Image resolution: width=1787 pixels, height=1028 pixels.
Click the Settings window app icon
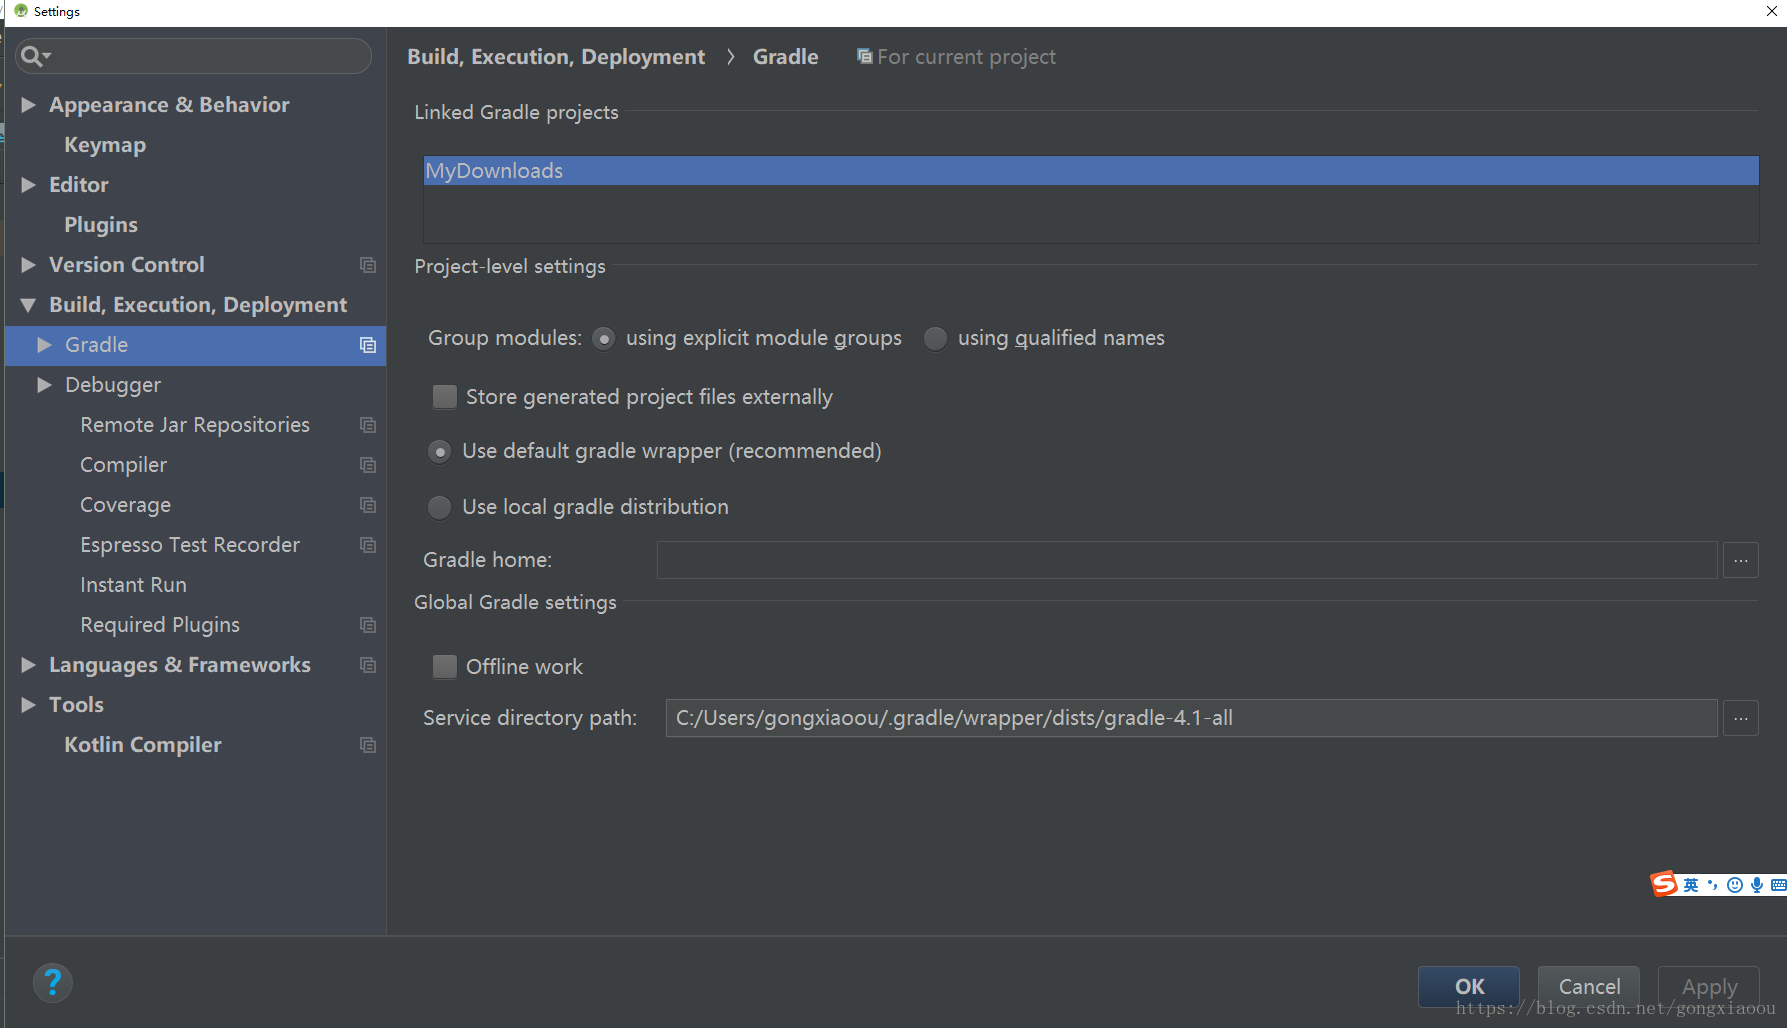point(21,11)
